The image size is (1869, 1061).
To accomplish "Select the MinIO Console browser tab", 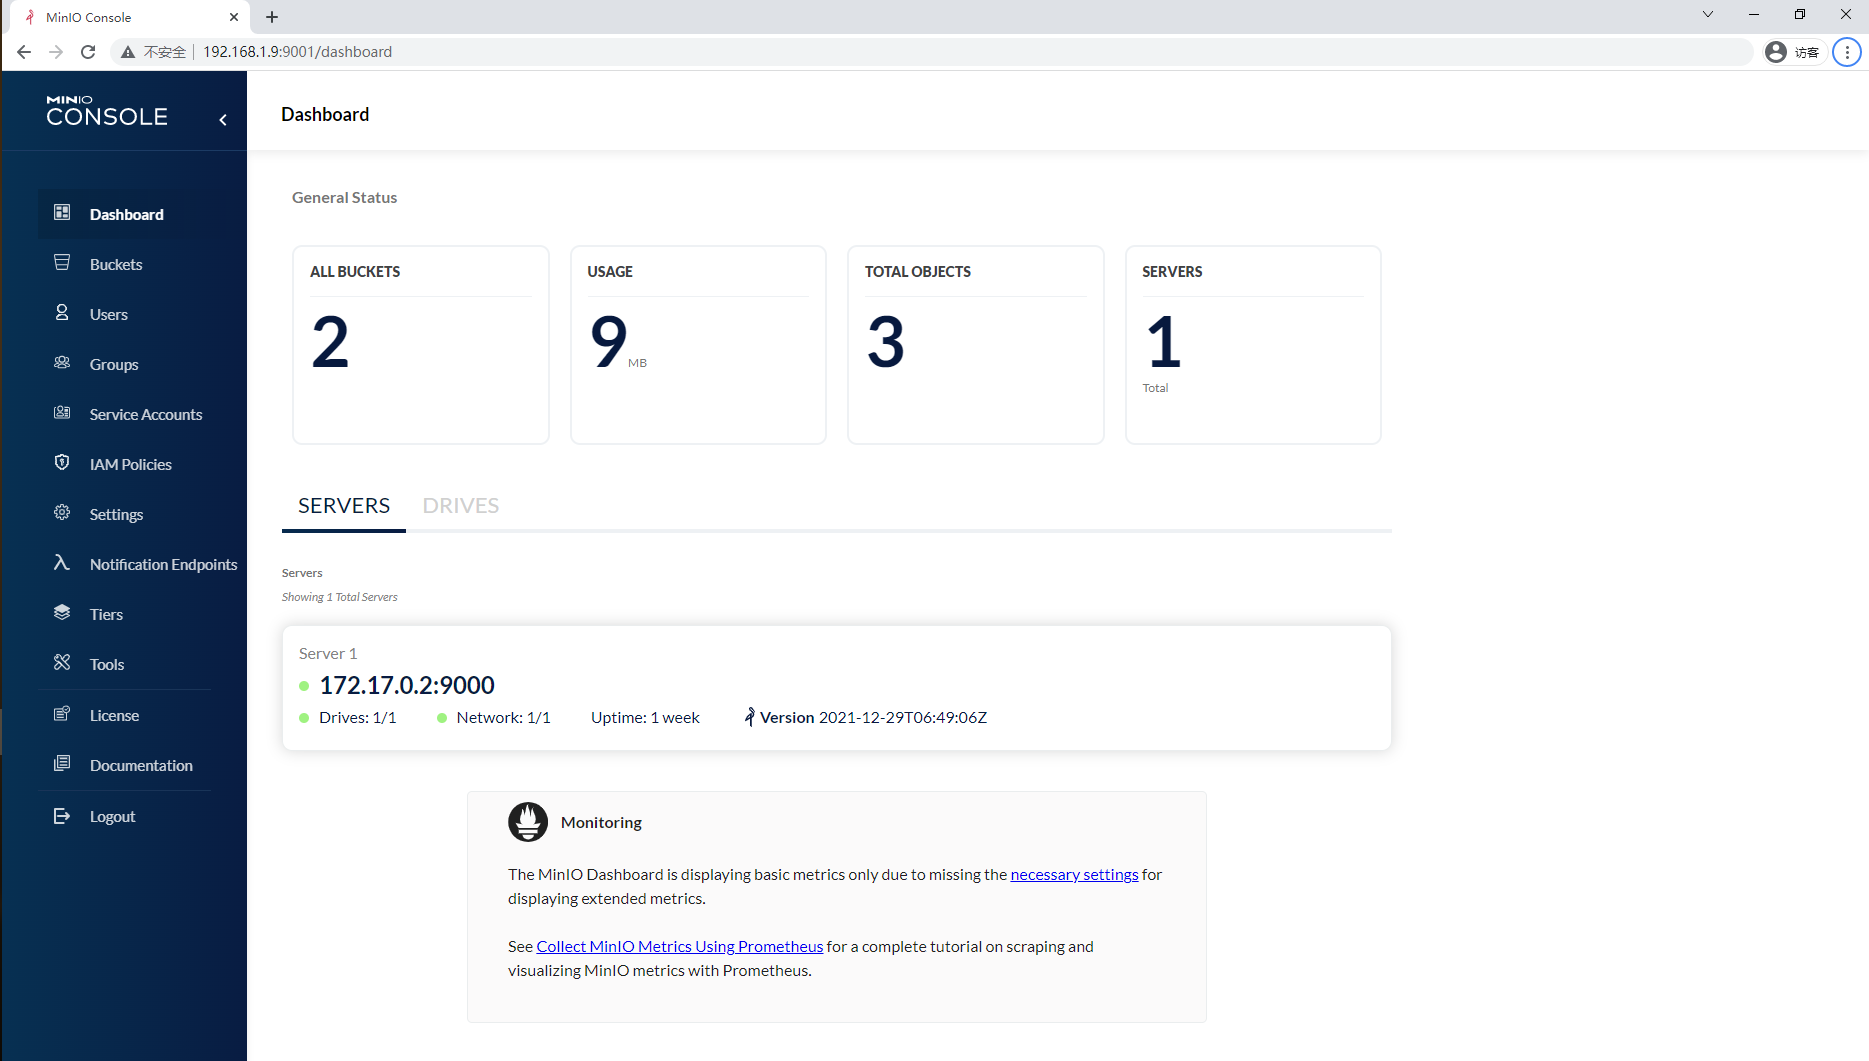I will (131, 17).
